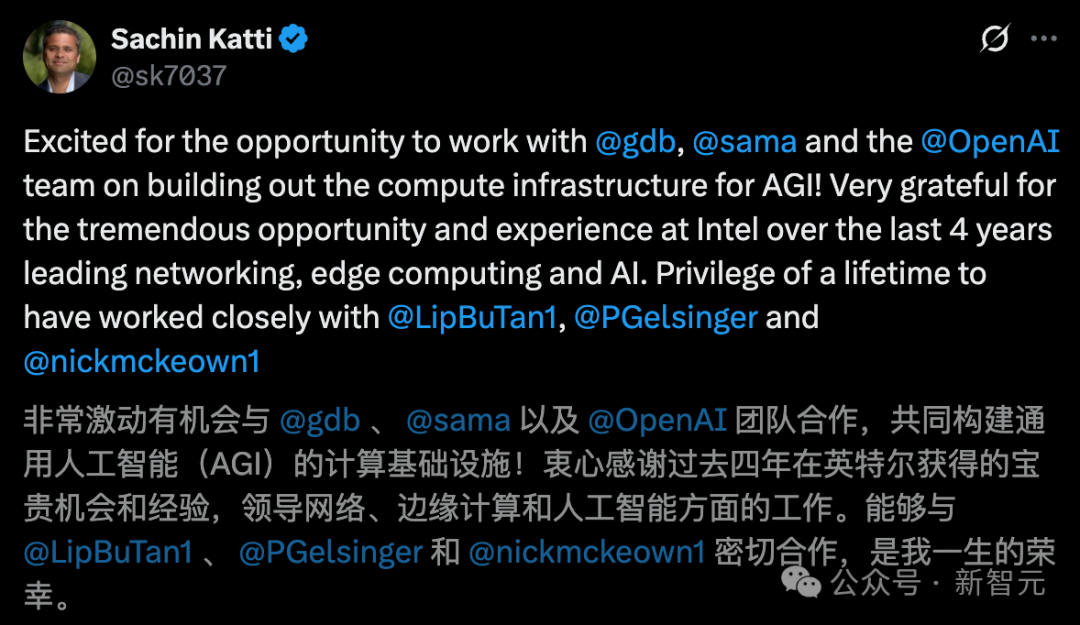1080x625 pixels.
Task: Open @gdb mention in the English text
Action: (x=637, y=141)
